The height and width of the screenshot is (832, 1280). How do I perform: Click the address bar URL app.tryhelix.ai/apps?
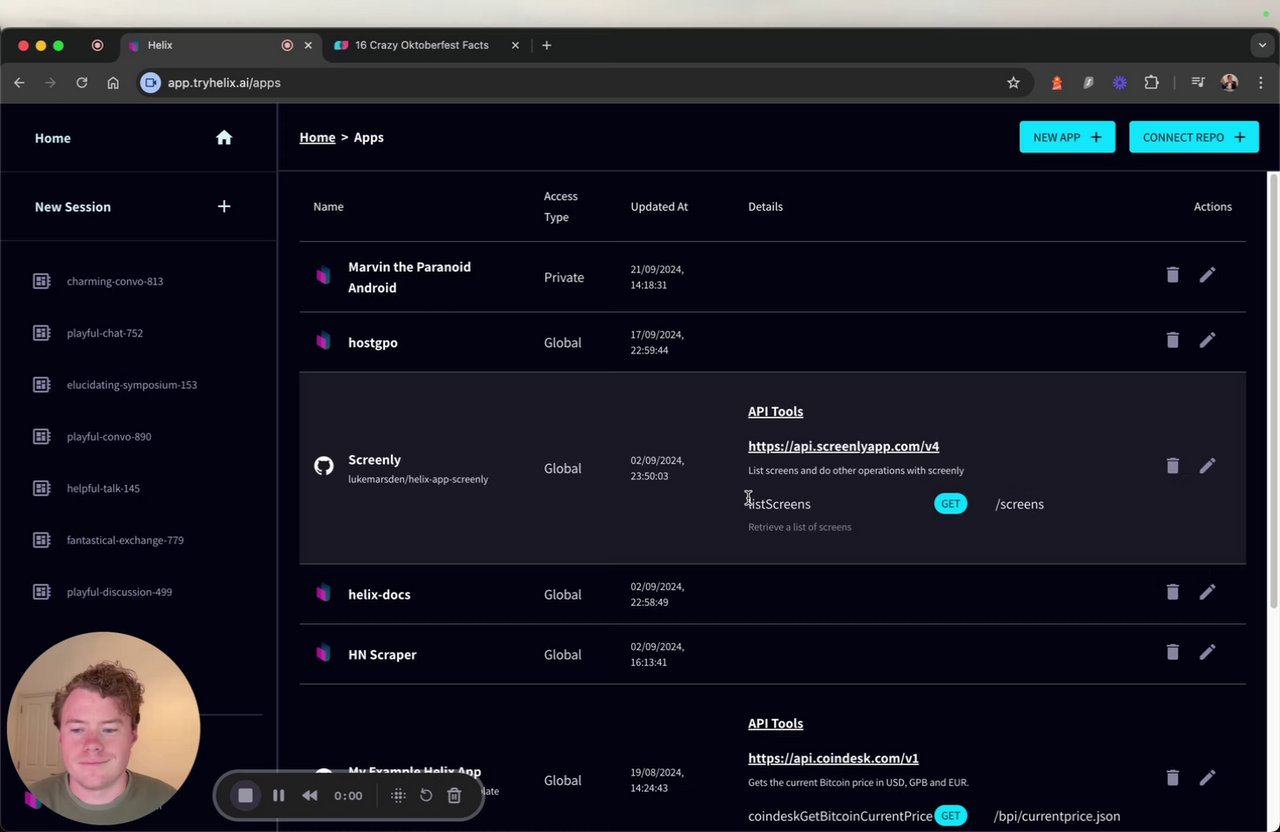point(224,83)
